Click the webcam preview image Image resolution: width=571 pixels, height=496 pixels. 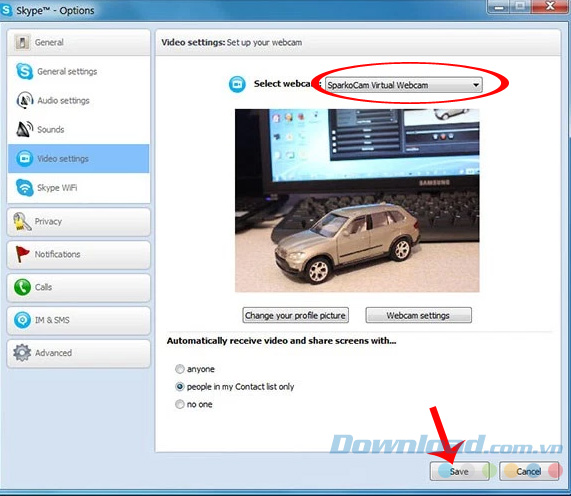357,201
